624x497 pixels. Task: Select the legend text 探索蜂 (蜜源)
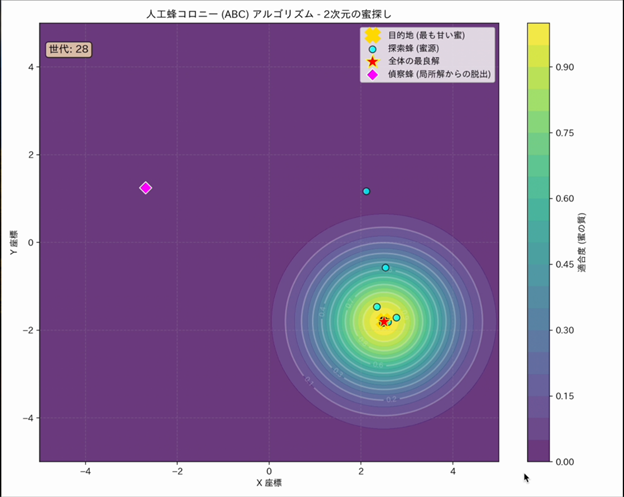[416, 48]
